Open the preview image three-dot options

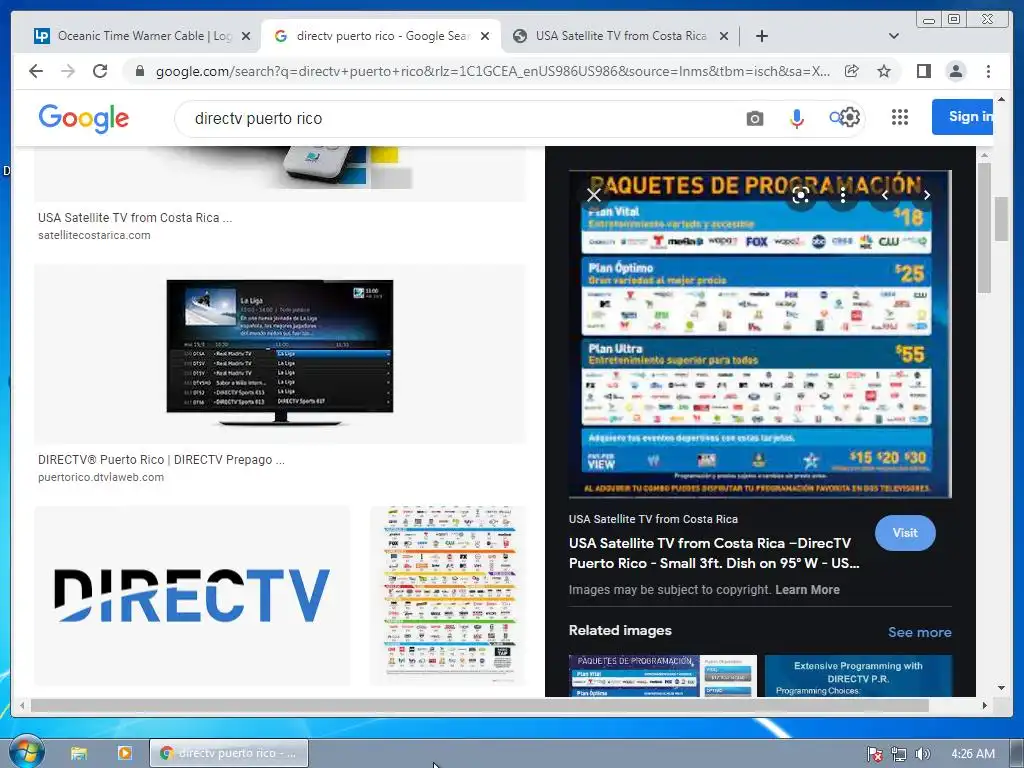(x=843, y=195)
